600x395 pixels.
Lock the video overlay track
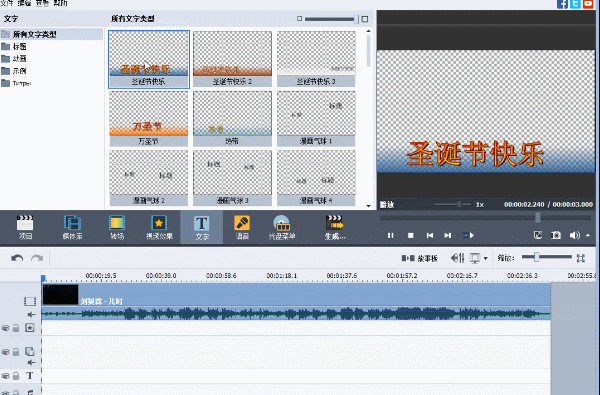pos(16,352)
